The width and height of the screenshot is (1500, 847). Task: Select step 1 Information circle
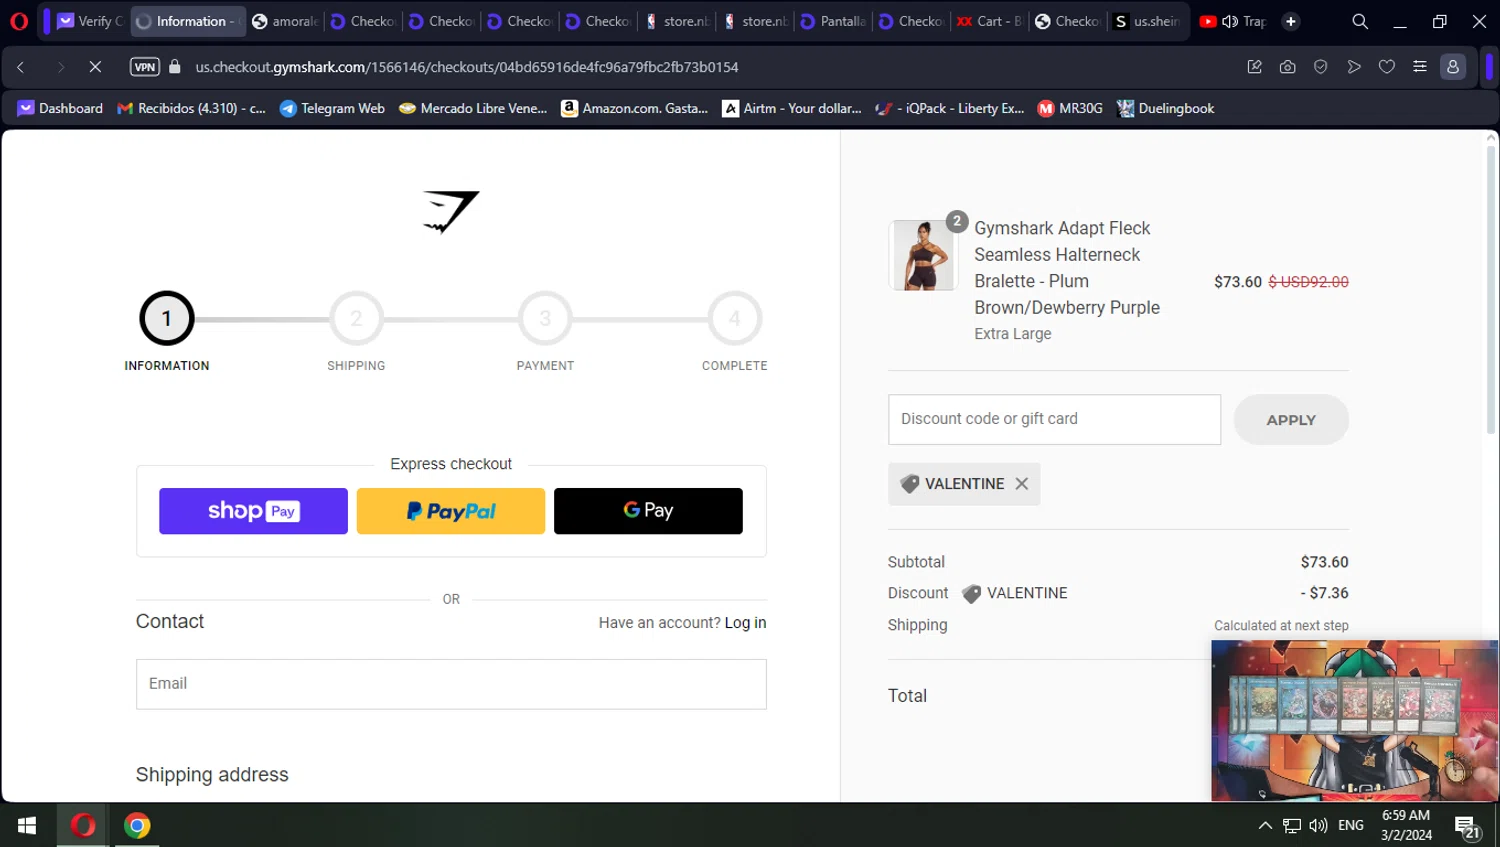167,319
